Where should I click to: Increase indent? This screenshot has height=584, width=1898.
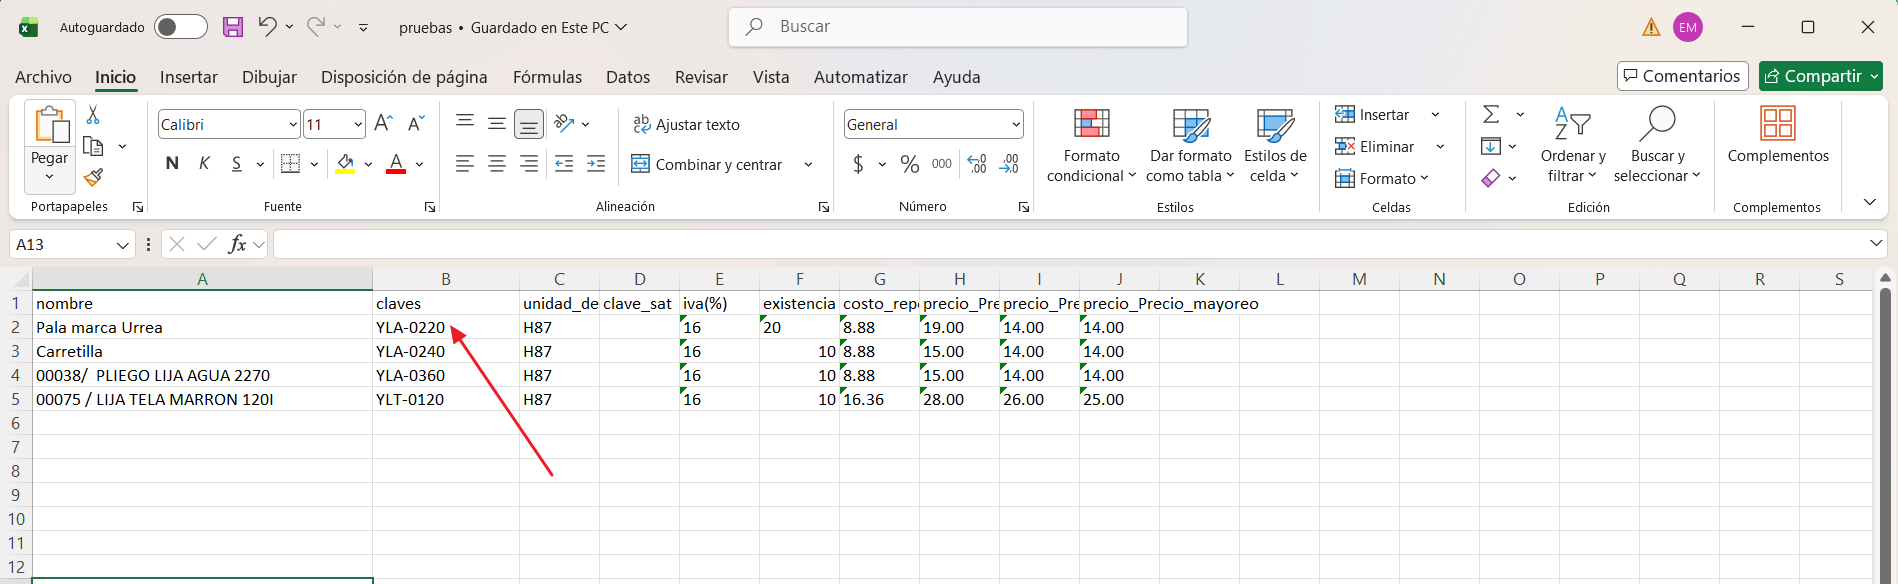point(596,163)
